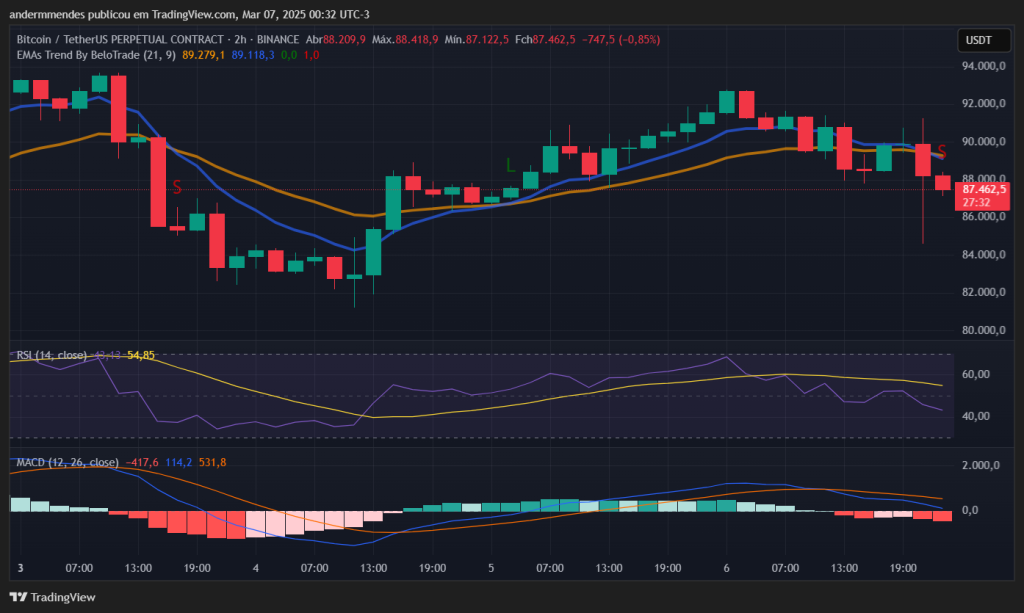This screenshot has width=1024, height=613.
Task: Click the MACD value 114,2
Action: pyautogui.click(x=178, y=462)
